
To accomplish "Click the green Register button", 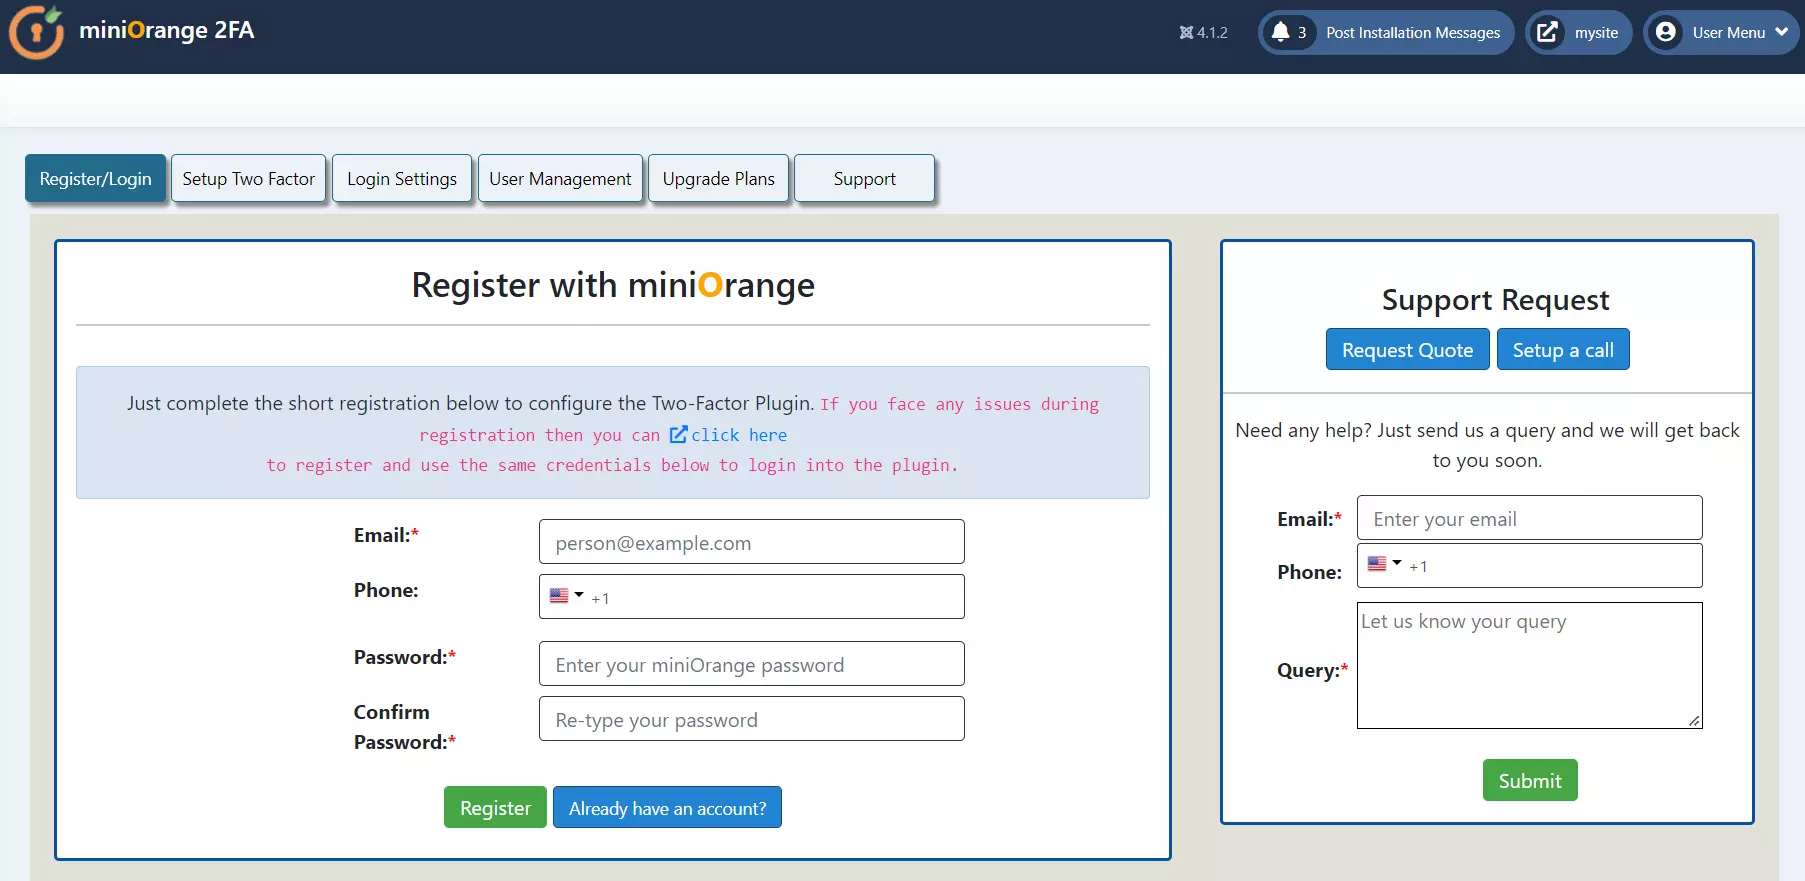I will coord(495,807).
